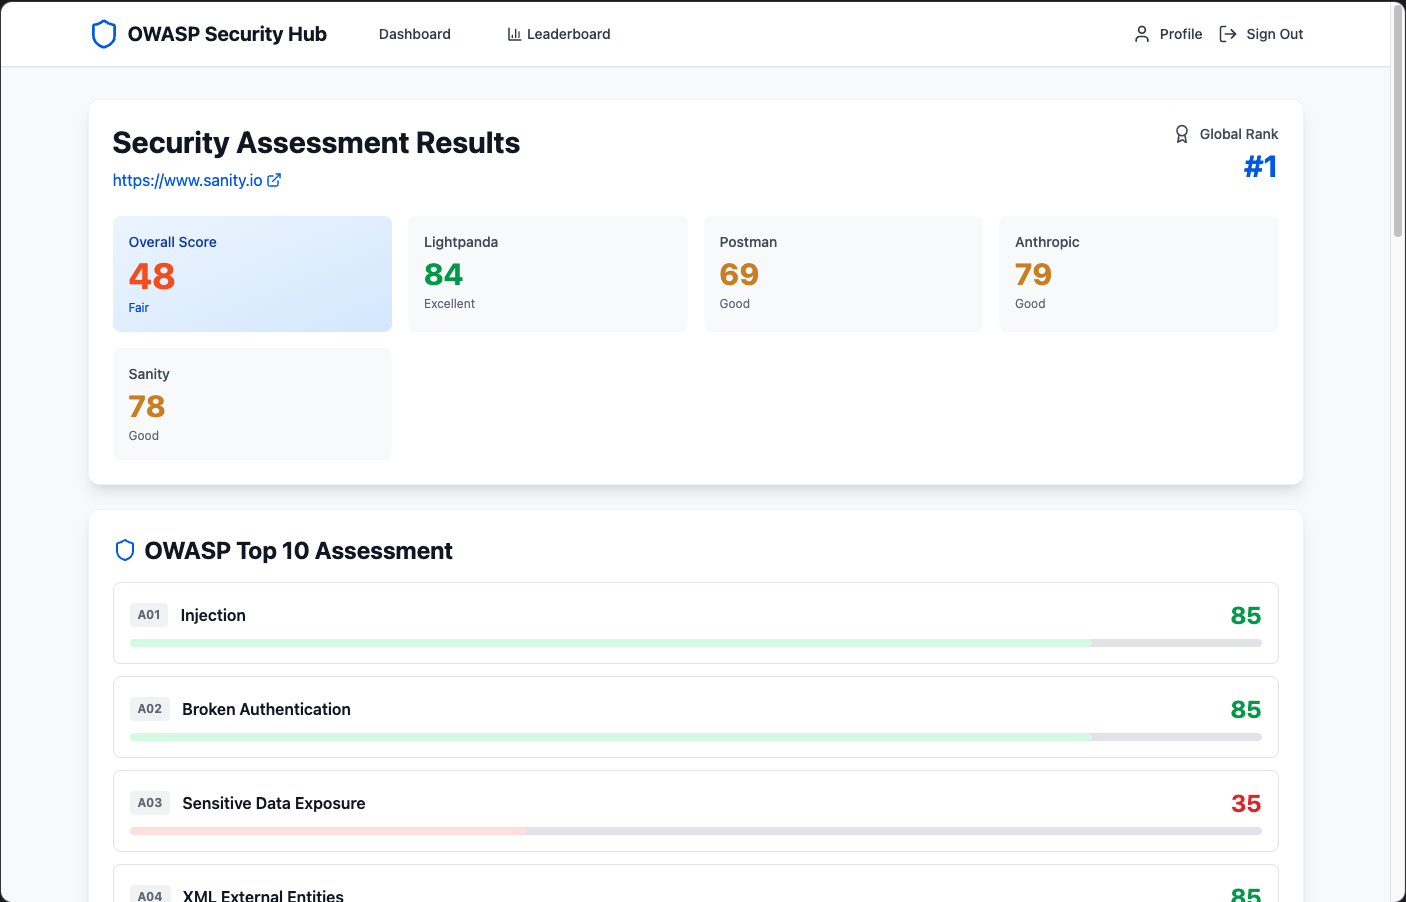Click the external link icon beside sanity.io
1406x902 pixels.
click(x=274, y=180)
